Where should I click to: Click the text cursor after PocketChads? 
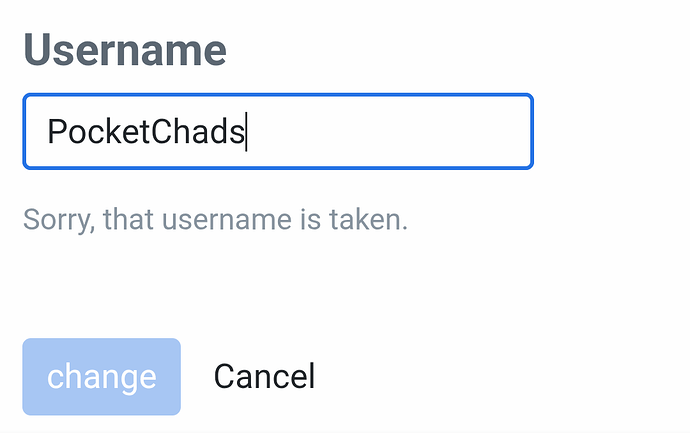point(247,132)
